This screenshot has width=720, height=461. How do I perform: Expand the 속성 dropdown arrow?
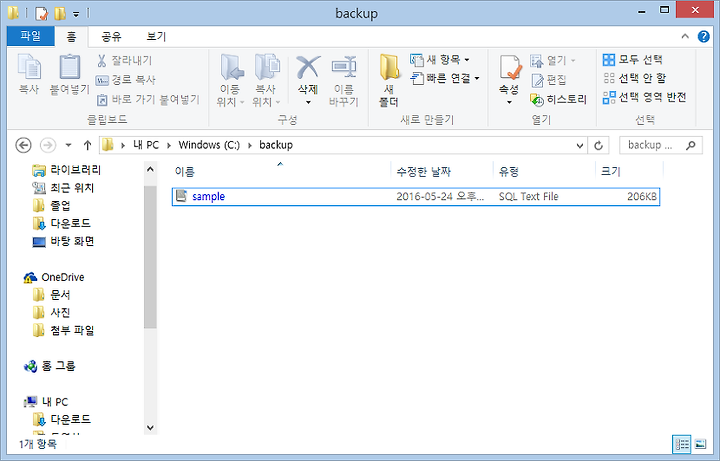point(509,102)
